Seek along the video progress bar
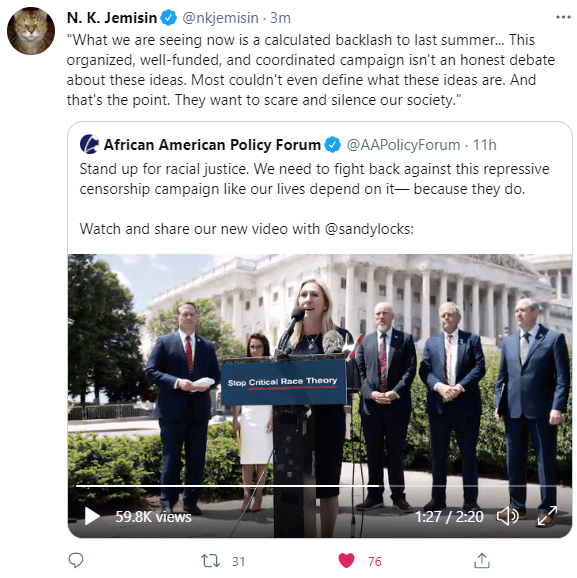This screenshot has height=578, width=577. (316, 486)
